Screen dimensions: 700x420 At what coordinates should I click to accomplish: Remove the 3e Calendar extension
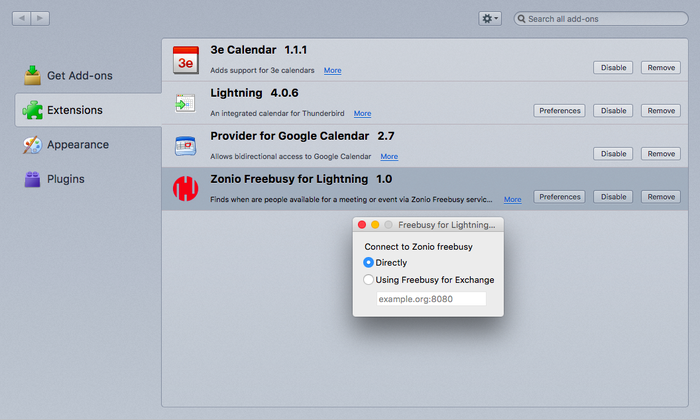[661, 67]
